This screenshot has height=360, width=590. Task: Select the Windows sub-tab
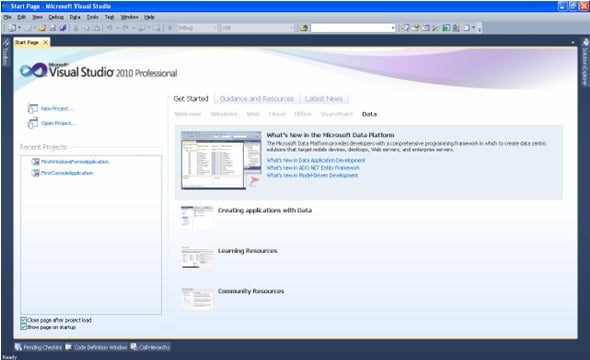[x=224, y=114]
